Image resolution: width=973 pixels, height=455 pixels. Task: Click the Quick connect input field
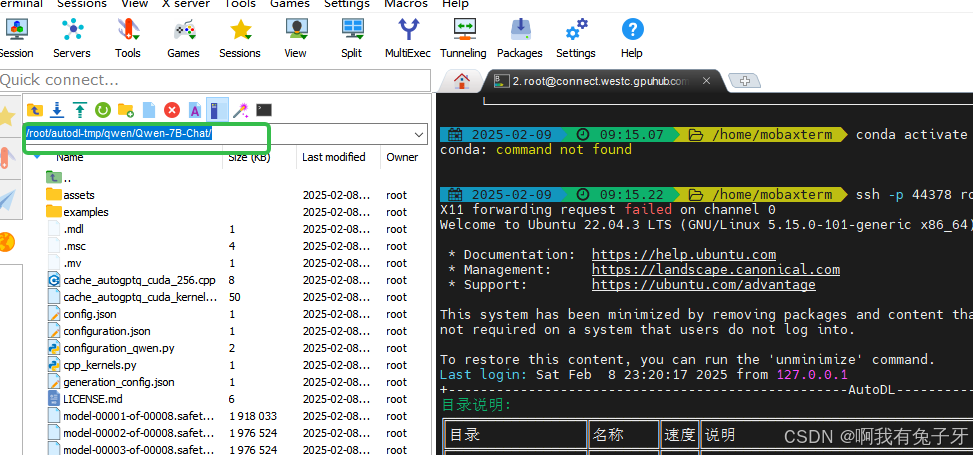point(215,80)
